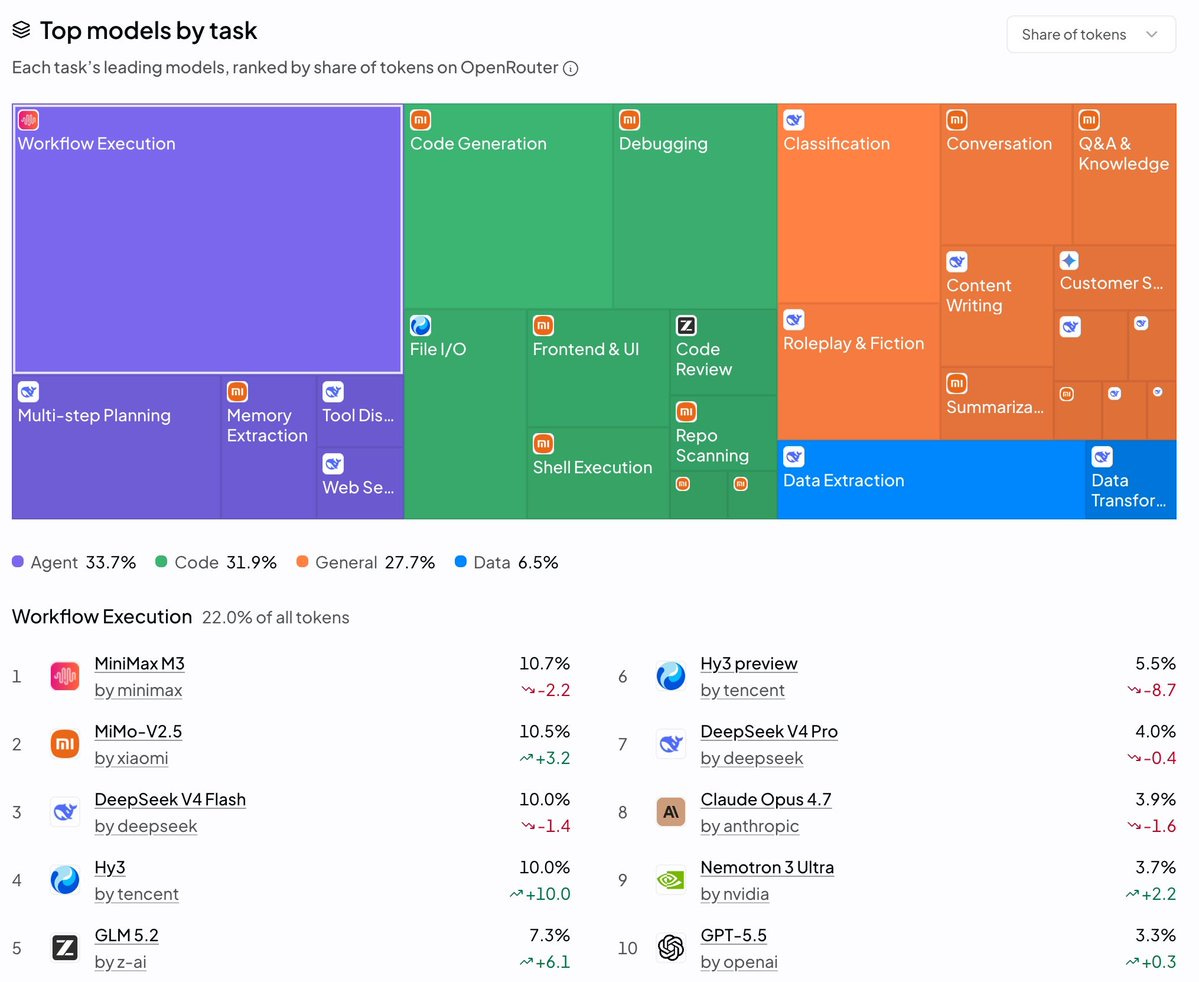Open the GPT-5.5 model link
Screen dimensions: 1199x982
pyautogui.click(x=733, y=936)
